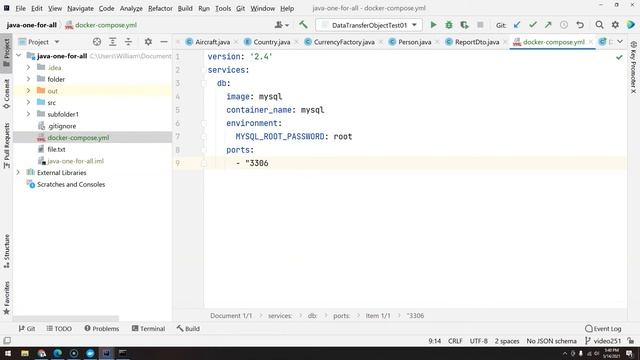The width and height of the screenshot is (640, 360).
Task: Open Key Promoter X side panel
Action: pyautogui.click(x=633, y=67)
